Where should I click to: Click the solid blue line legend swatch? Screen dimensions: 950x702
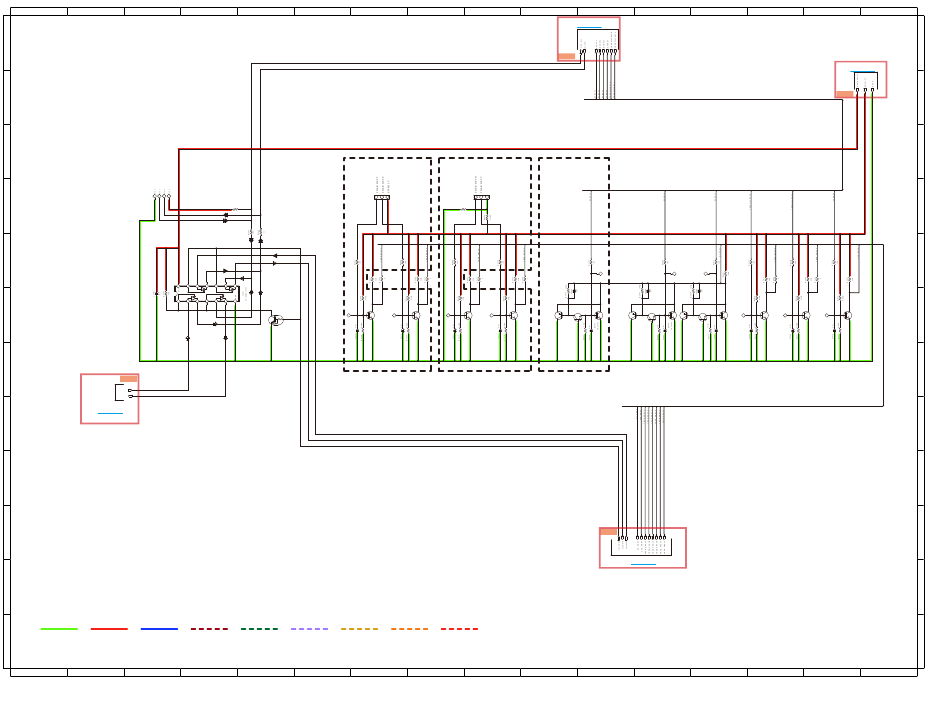159,629
